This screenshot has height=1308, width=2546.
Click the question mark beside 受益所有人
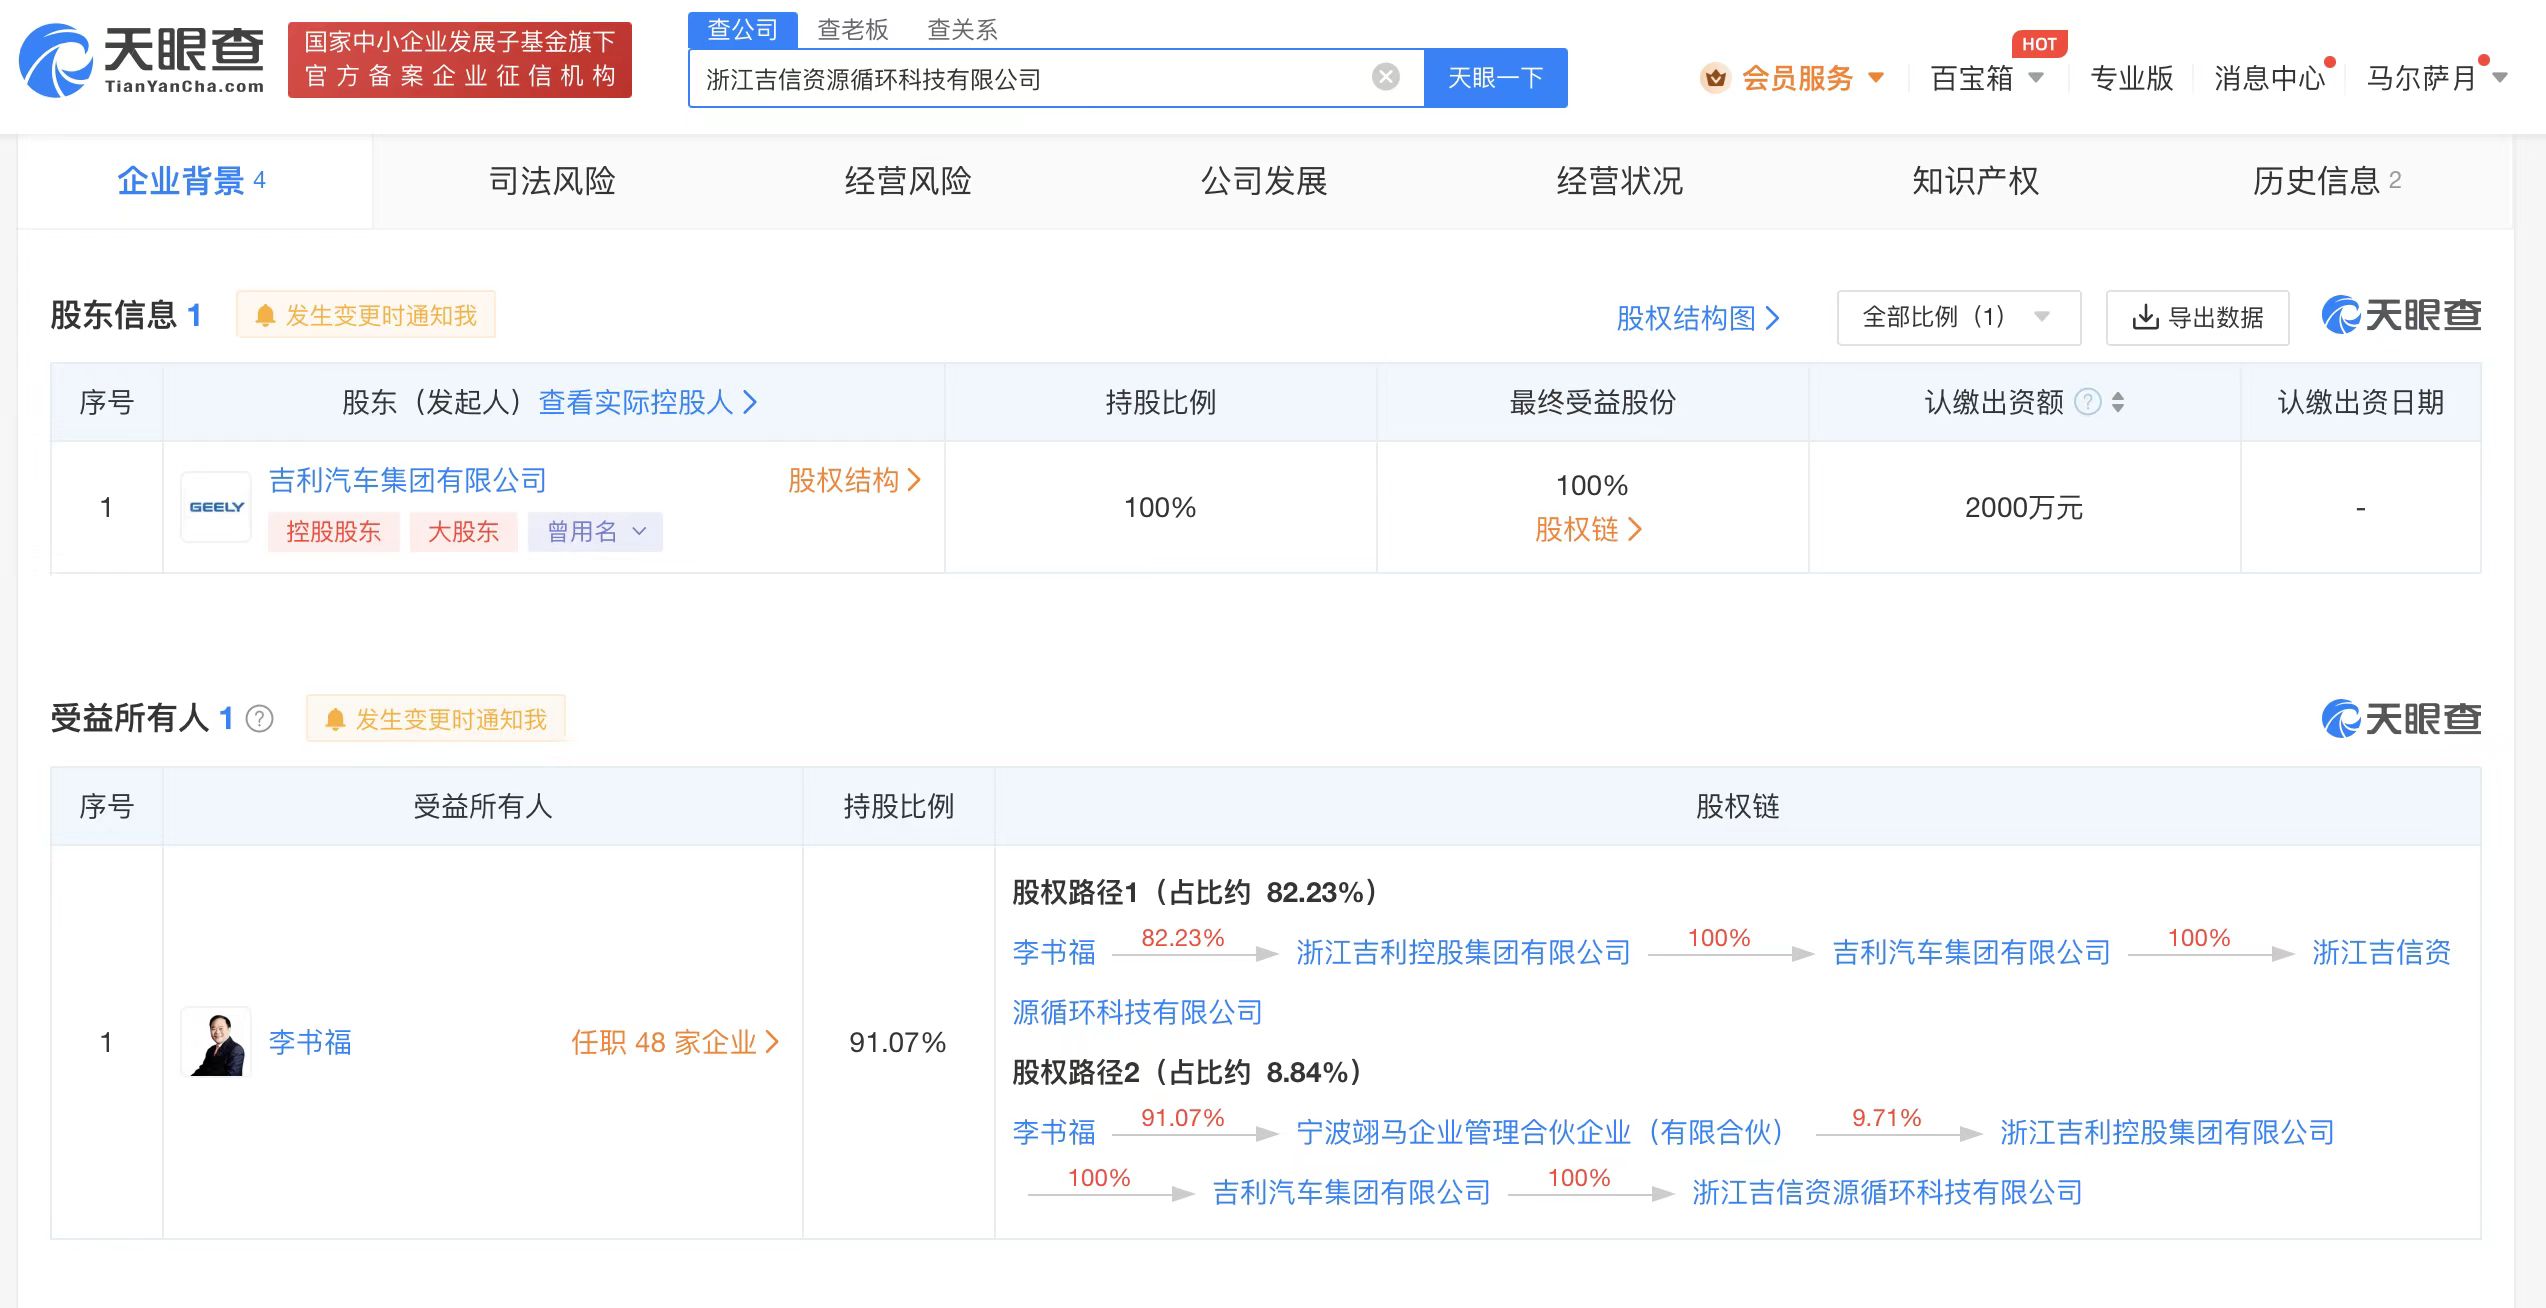click(x=260, y=719)
